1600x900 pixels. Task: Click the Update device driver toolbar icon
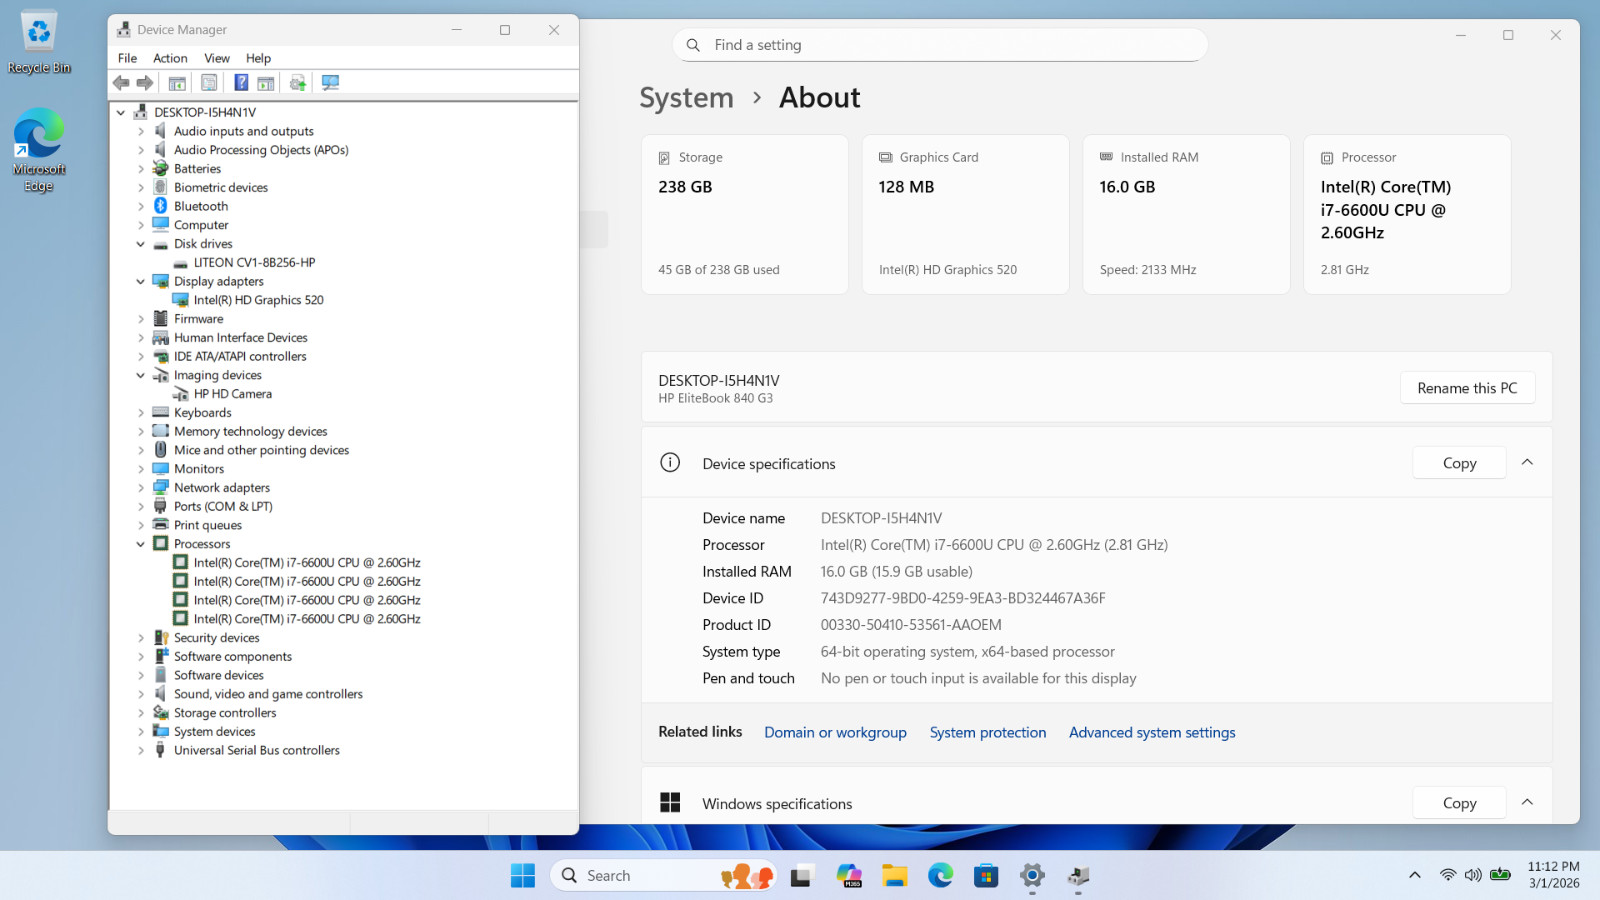coord(298,83)
